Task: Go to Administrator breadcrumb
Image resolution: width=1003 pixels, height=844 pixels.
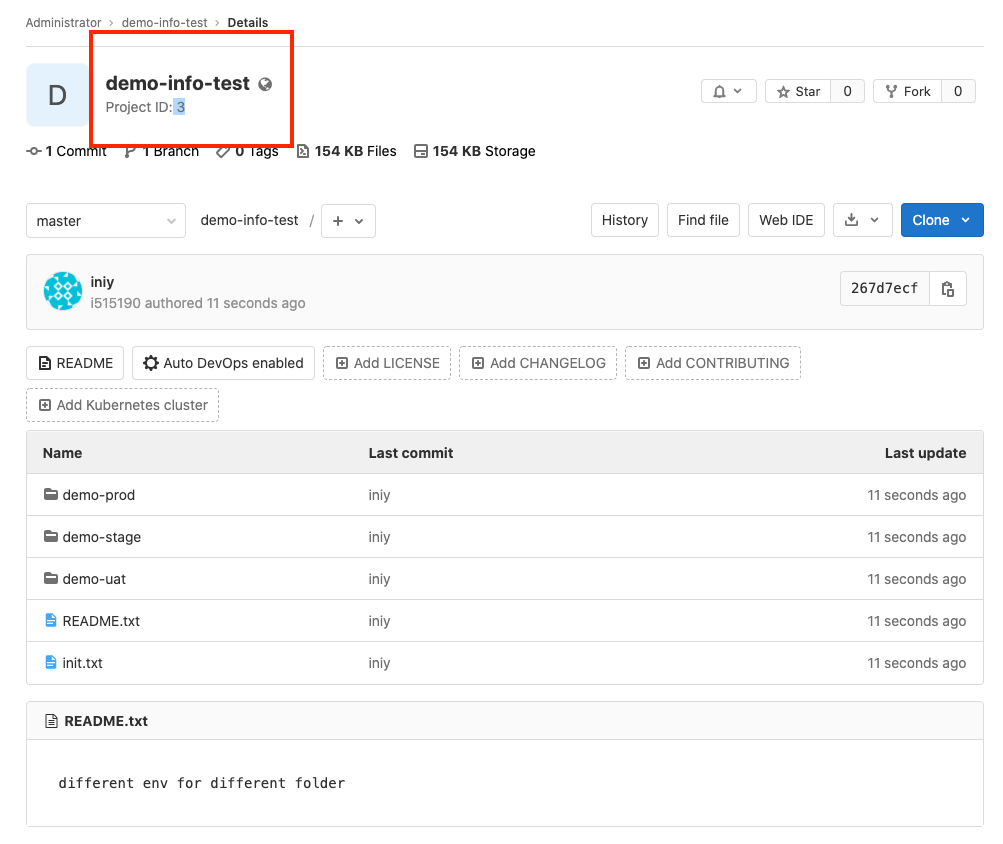Action: [63, 22]
